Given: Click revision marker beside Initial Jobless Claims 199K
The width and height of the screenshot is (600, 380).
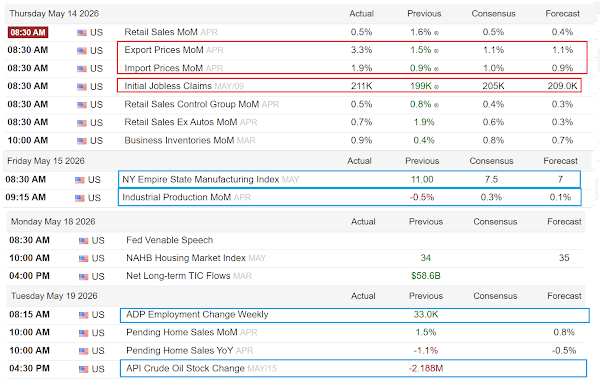Looking at the screenshot, I should [436, 87].
